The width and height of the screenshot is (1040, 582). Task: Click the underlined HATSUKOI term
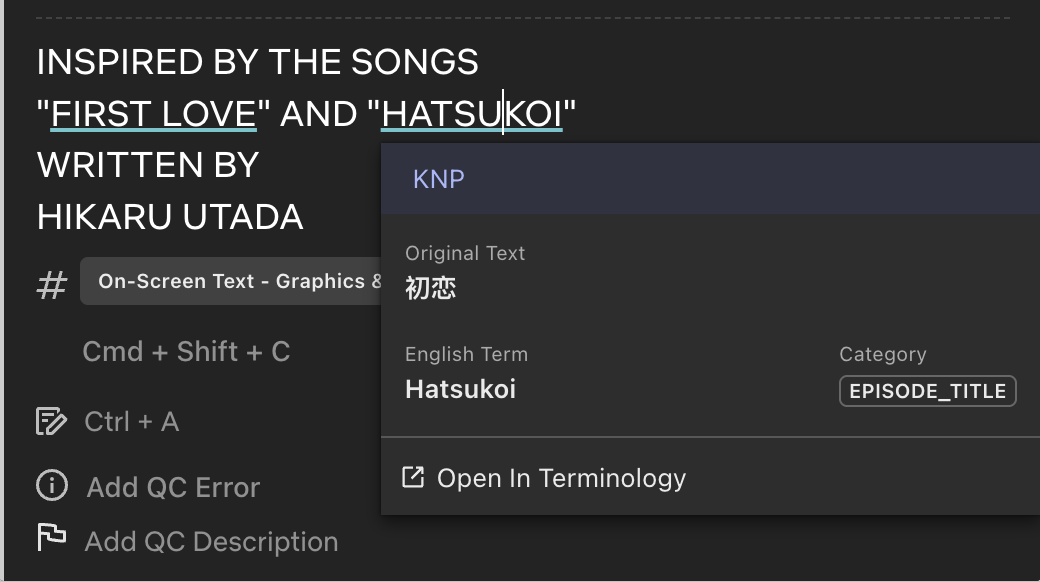[472, 114]
